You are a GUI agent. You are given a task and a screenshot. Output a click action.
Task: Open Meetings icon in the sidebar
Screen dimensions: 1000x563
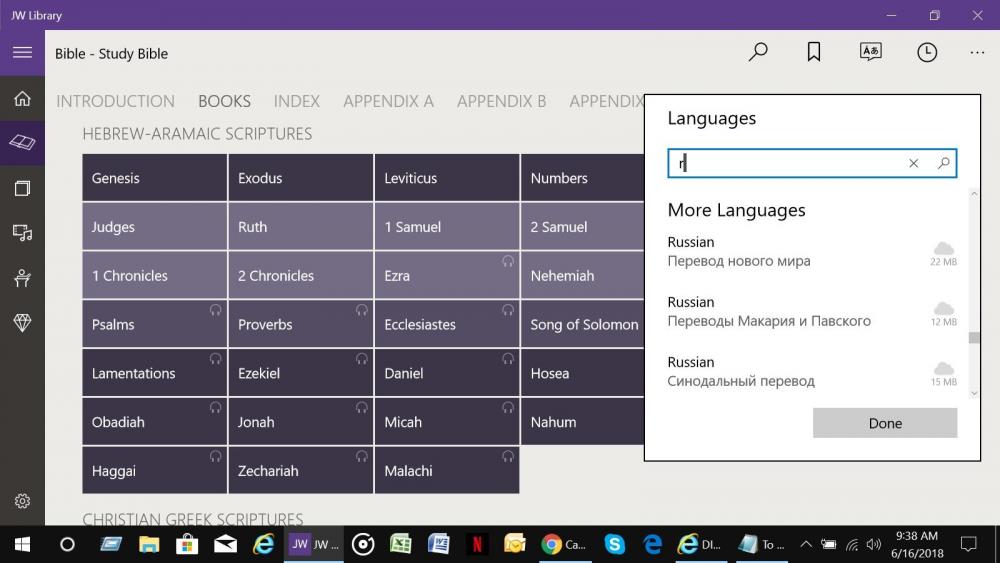click(x=22, y=278)
